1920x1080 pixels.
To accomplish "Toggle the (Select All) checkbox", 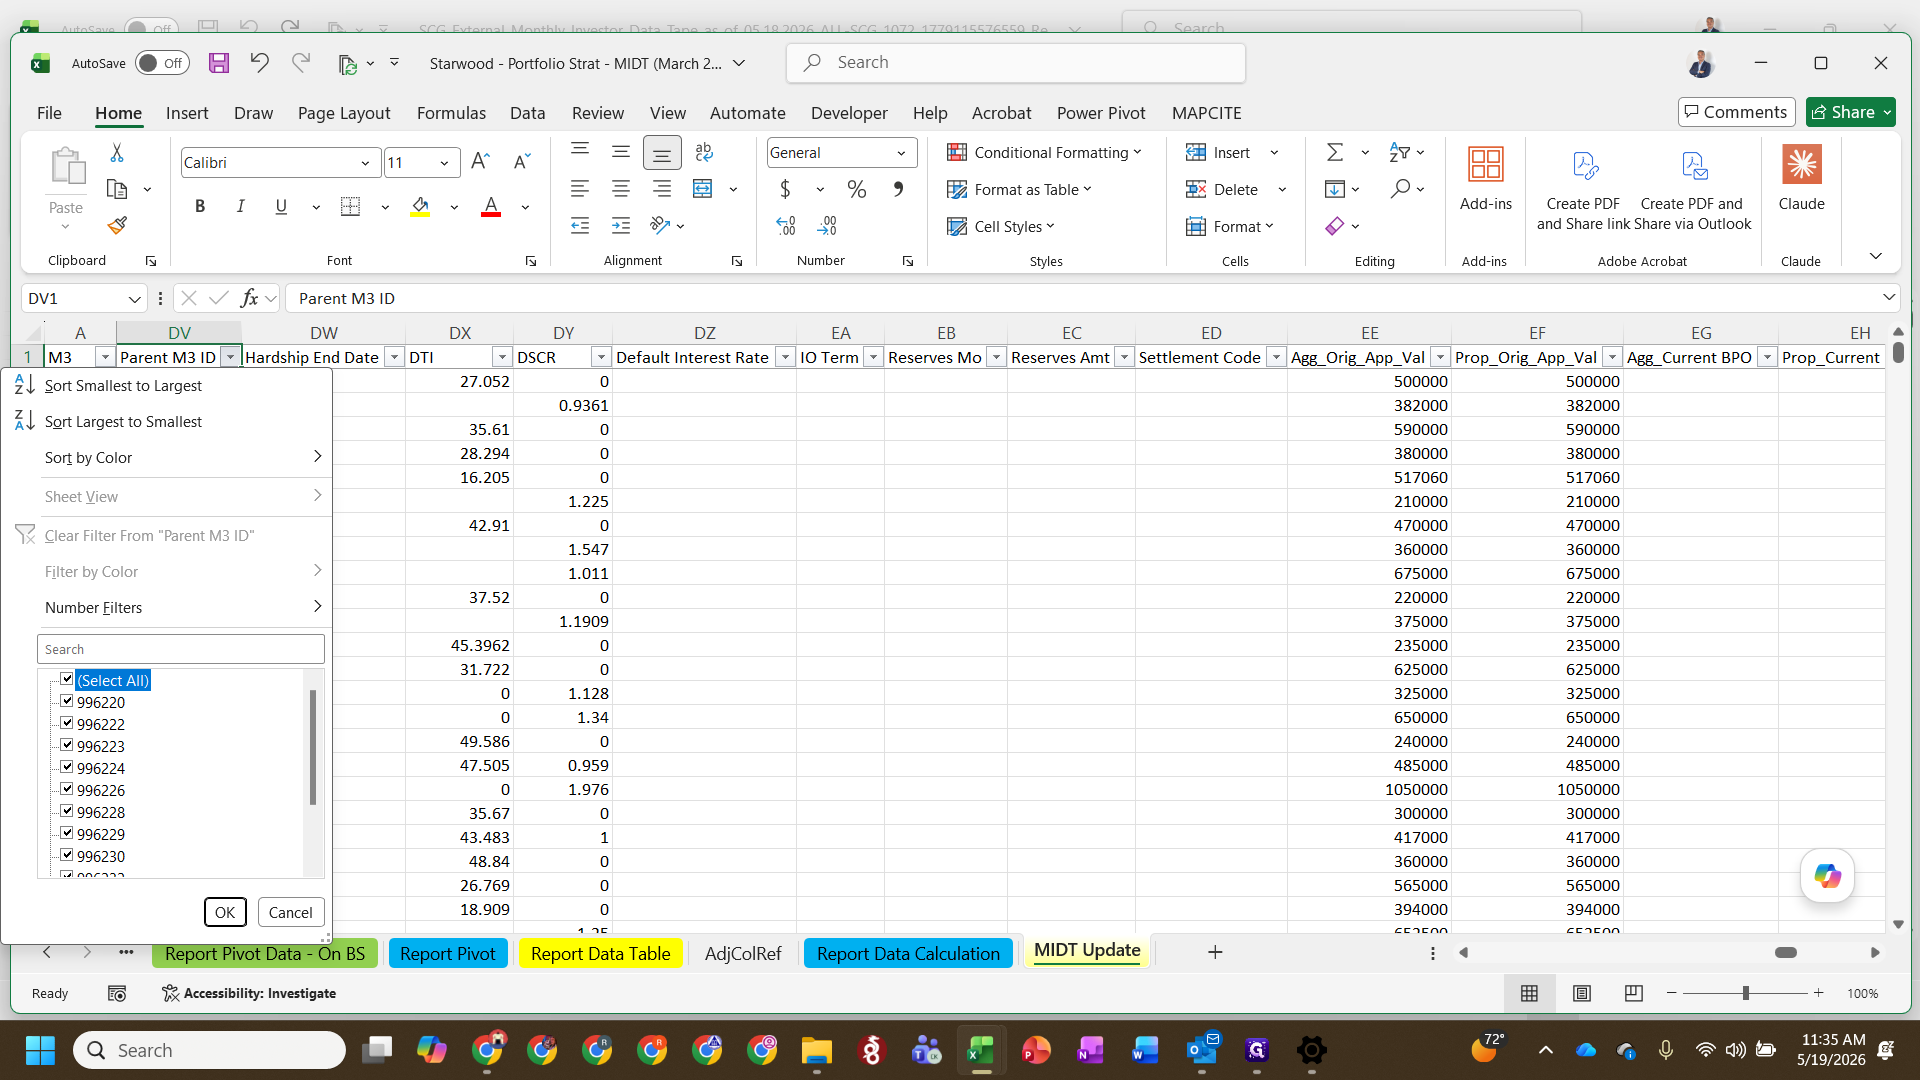I will tap(67, 679).
